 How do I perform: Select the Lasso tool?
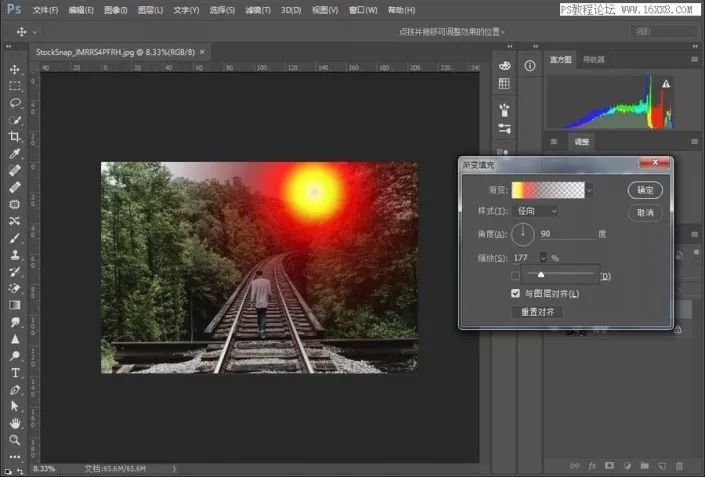coord(15,103)
